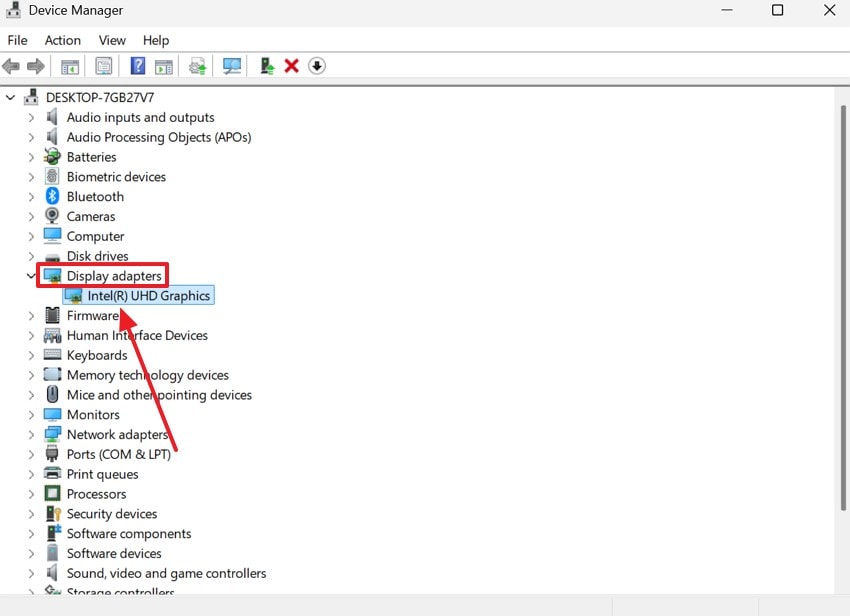Expand the Monitors chevron
850x616 pixels.
(x=31, y=414)
